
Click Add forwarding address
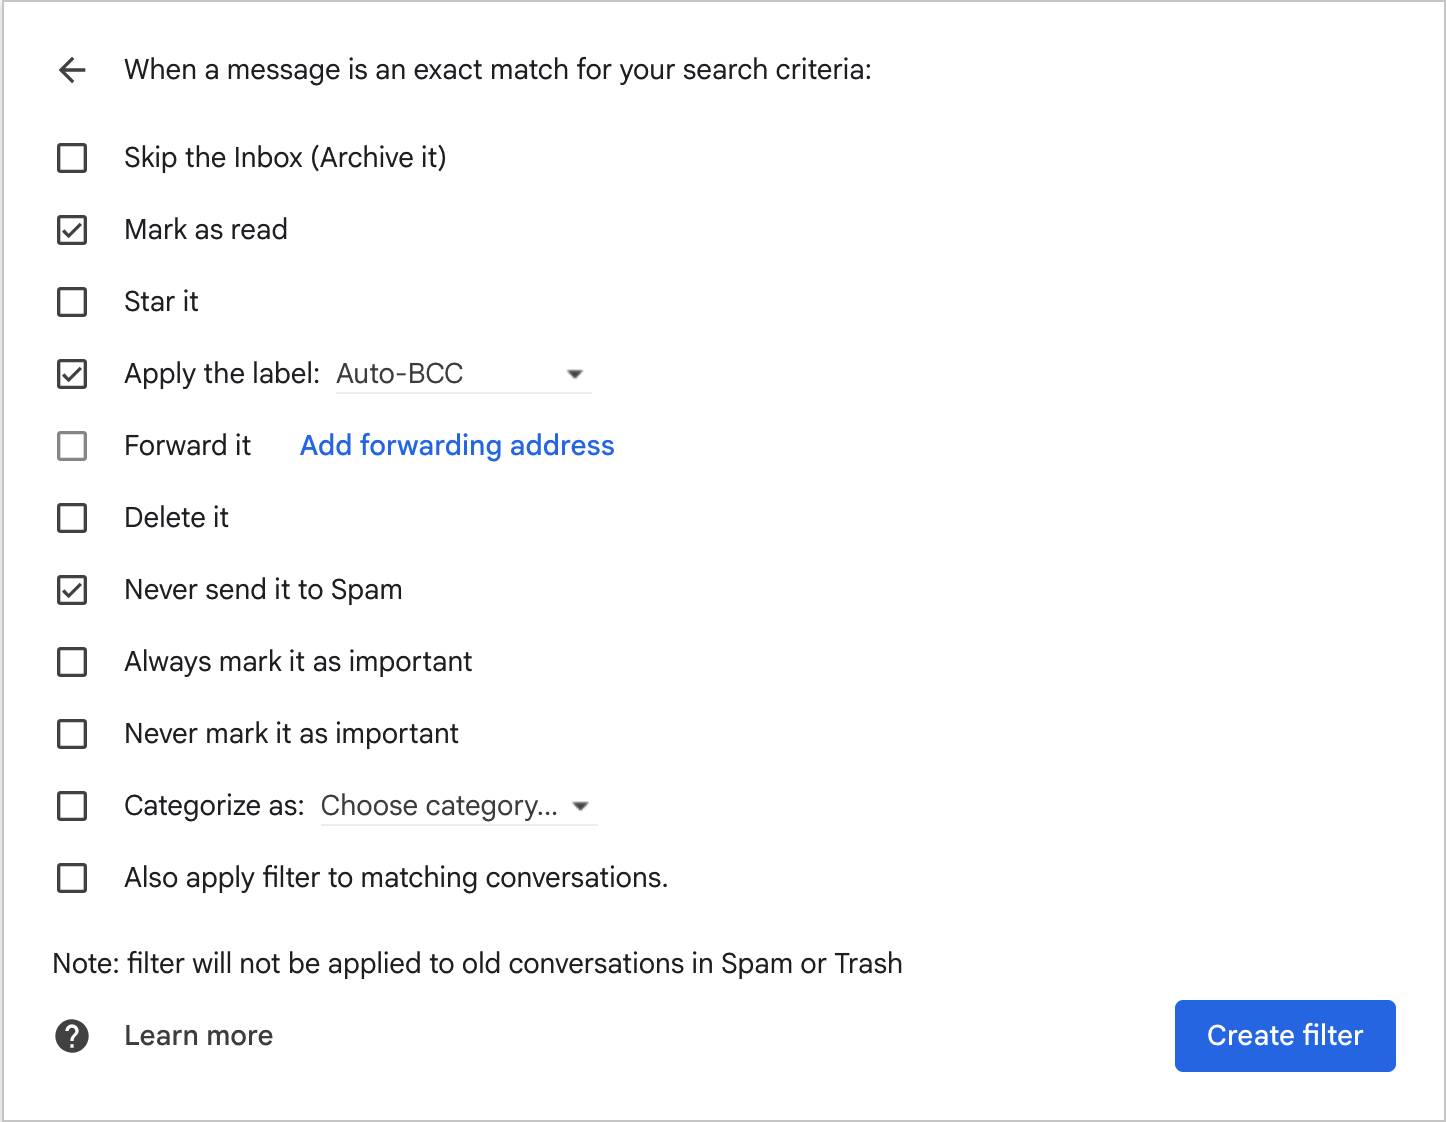coord(456,445)
